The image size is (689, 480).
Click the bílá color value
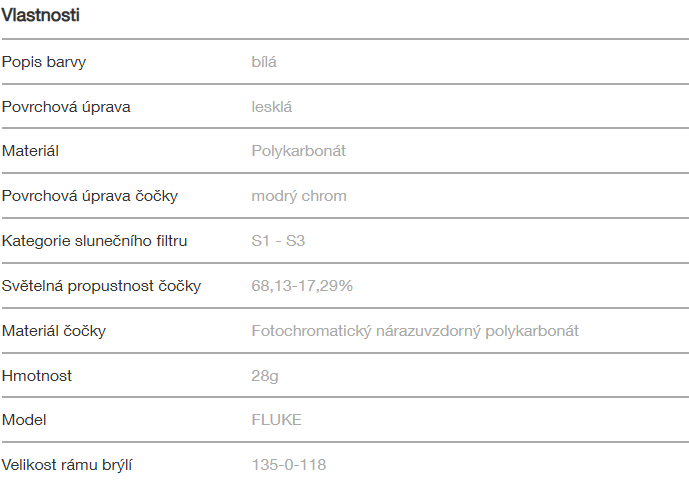264,62
